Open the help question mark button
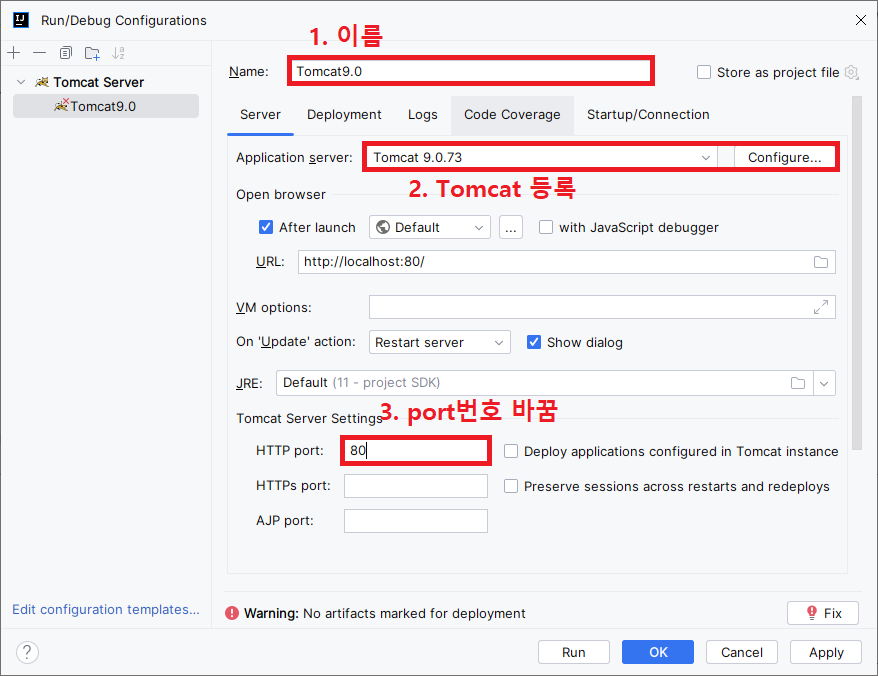 (27, 652)
